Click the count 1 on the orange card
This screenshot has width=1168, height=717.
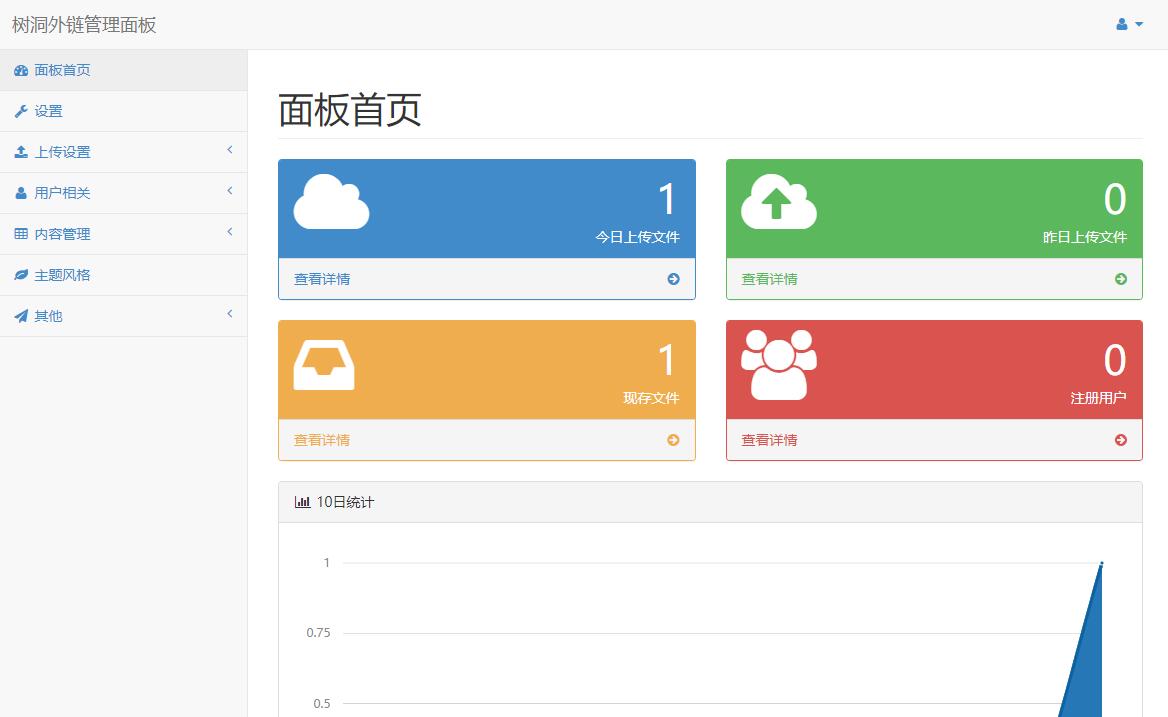point(667,360)
